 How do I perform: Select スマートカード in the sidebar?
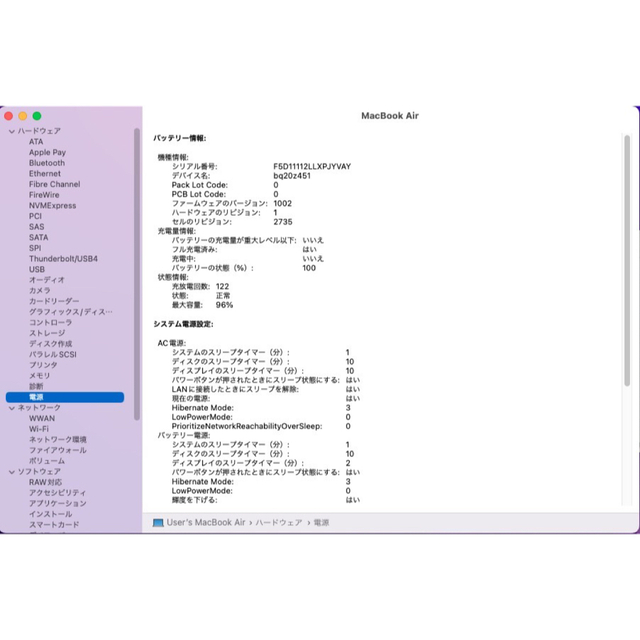point(54,524)
